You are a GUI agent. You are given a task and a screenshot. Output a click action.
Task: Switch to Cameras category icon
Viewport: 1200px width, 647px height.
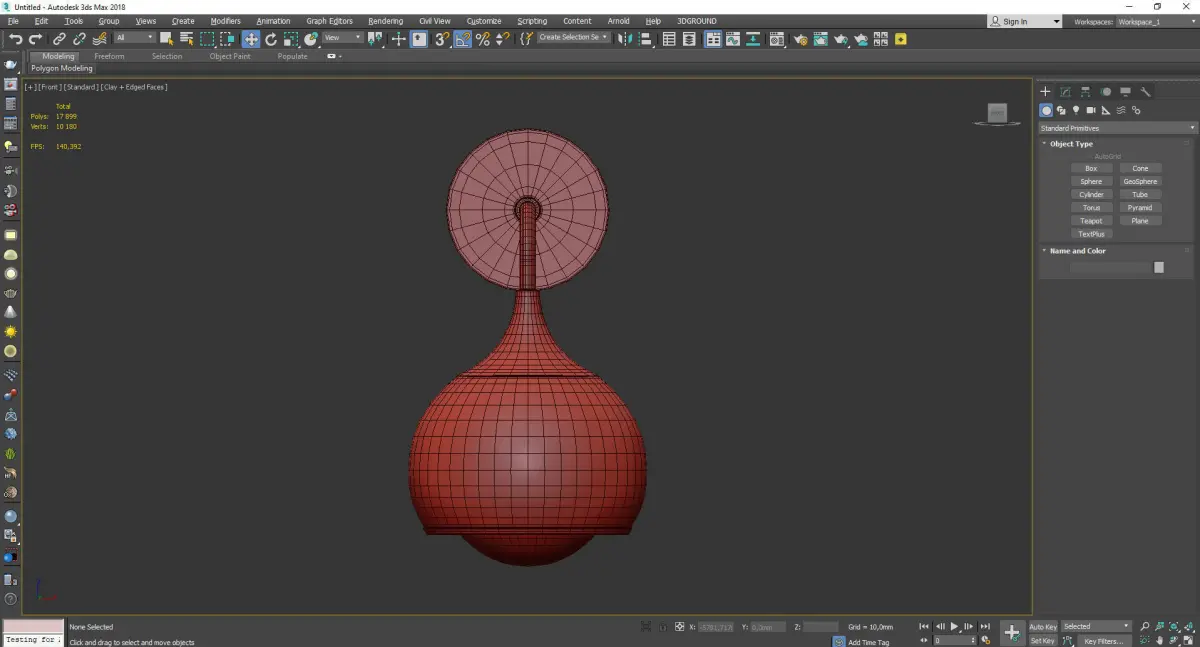point(1091,110)
